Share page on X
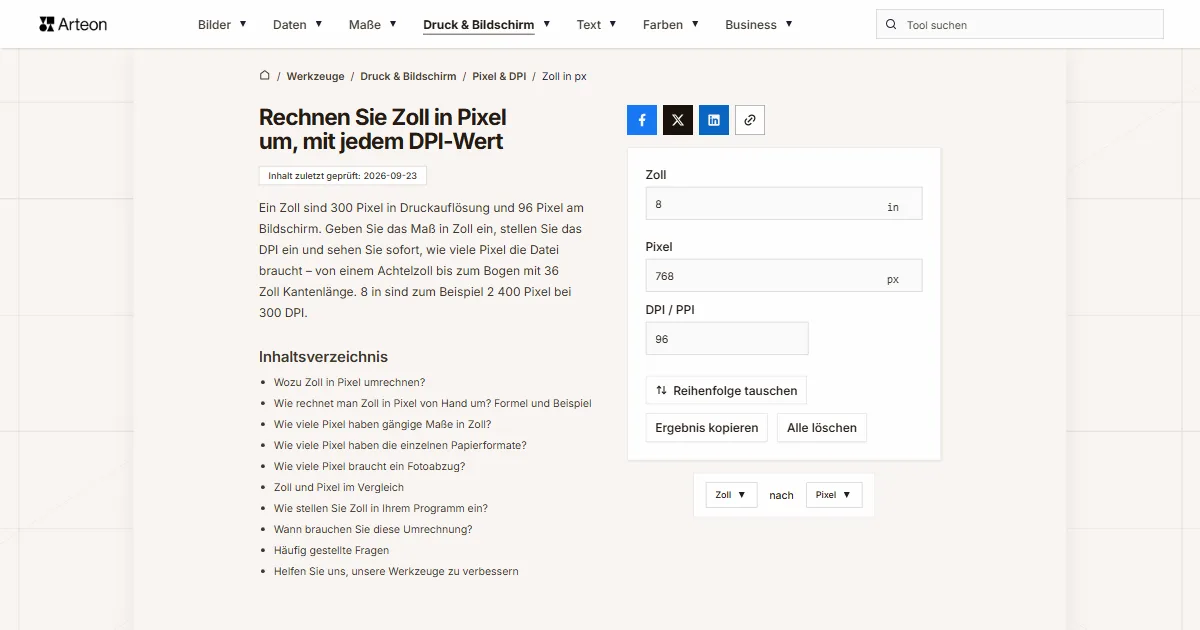Viewport: 1200px width, 630px height. [x=678, y=120]
